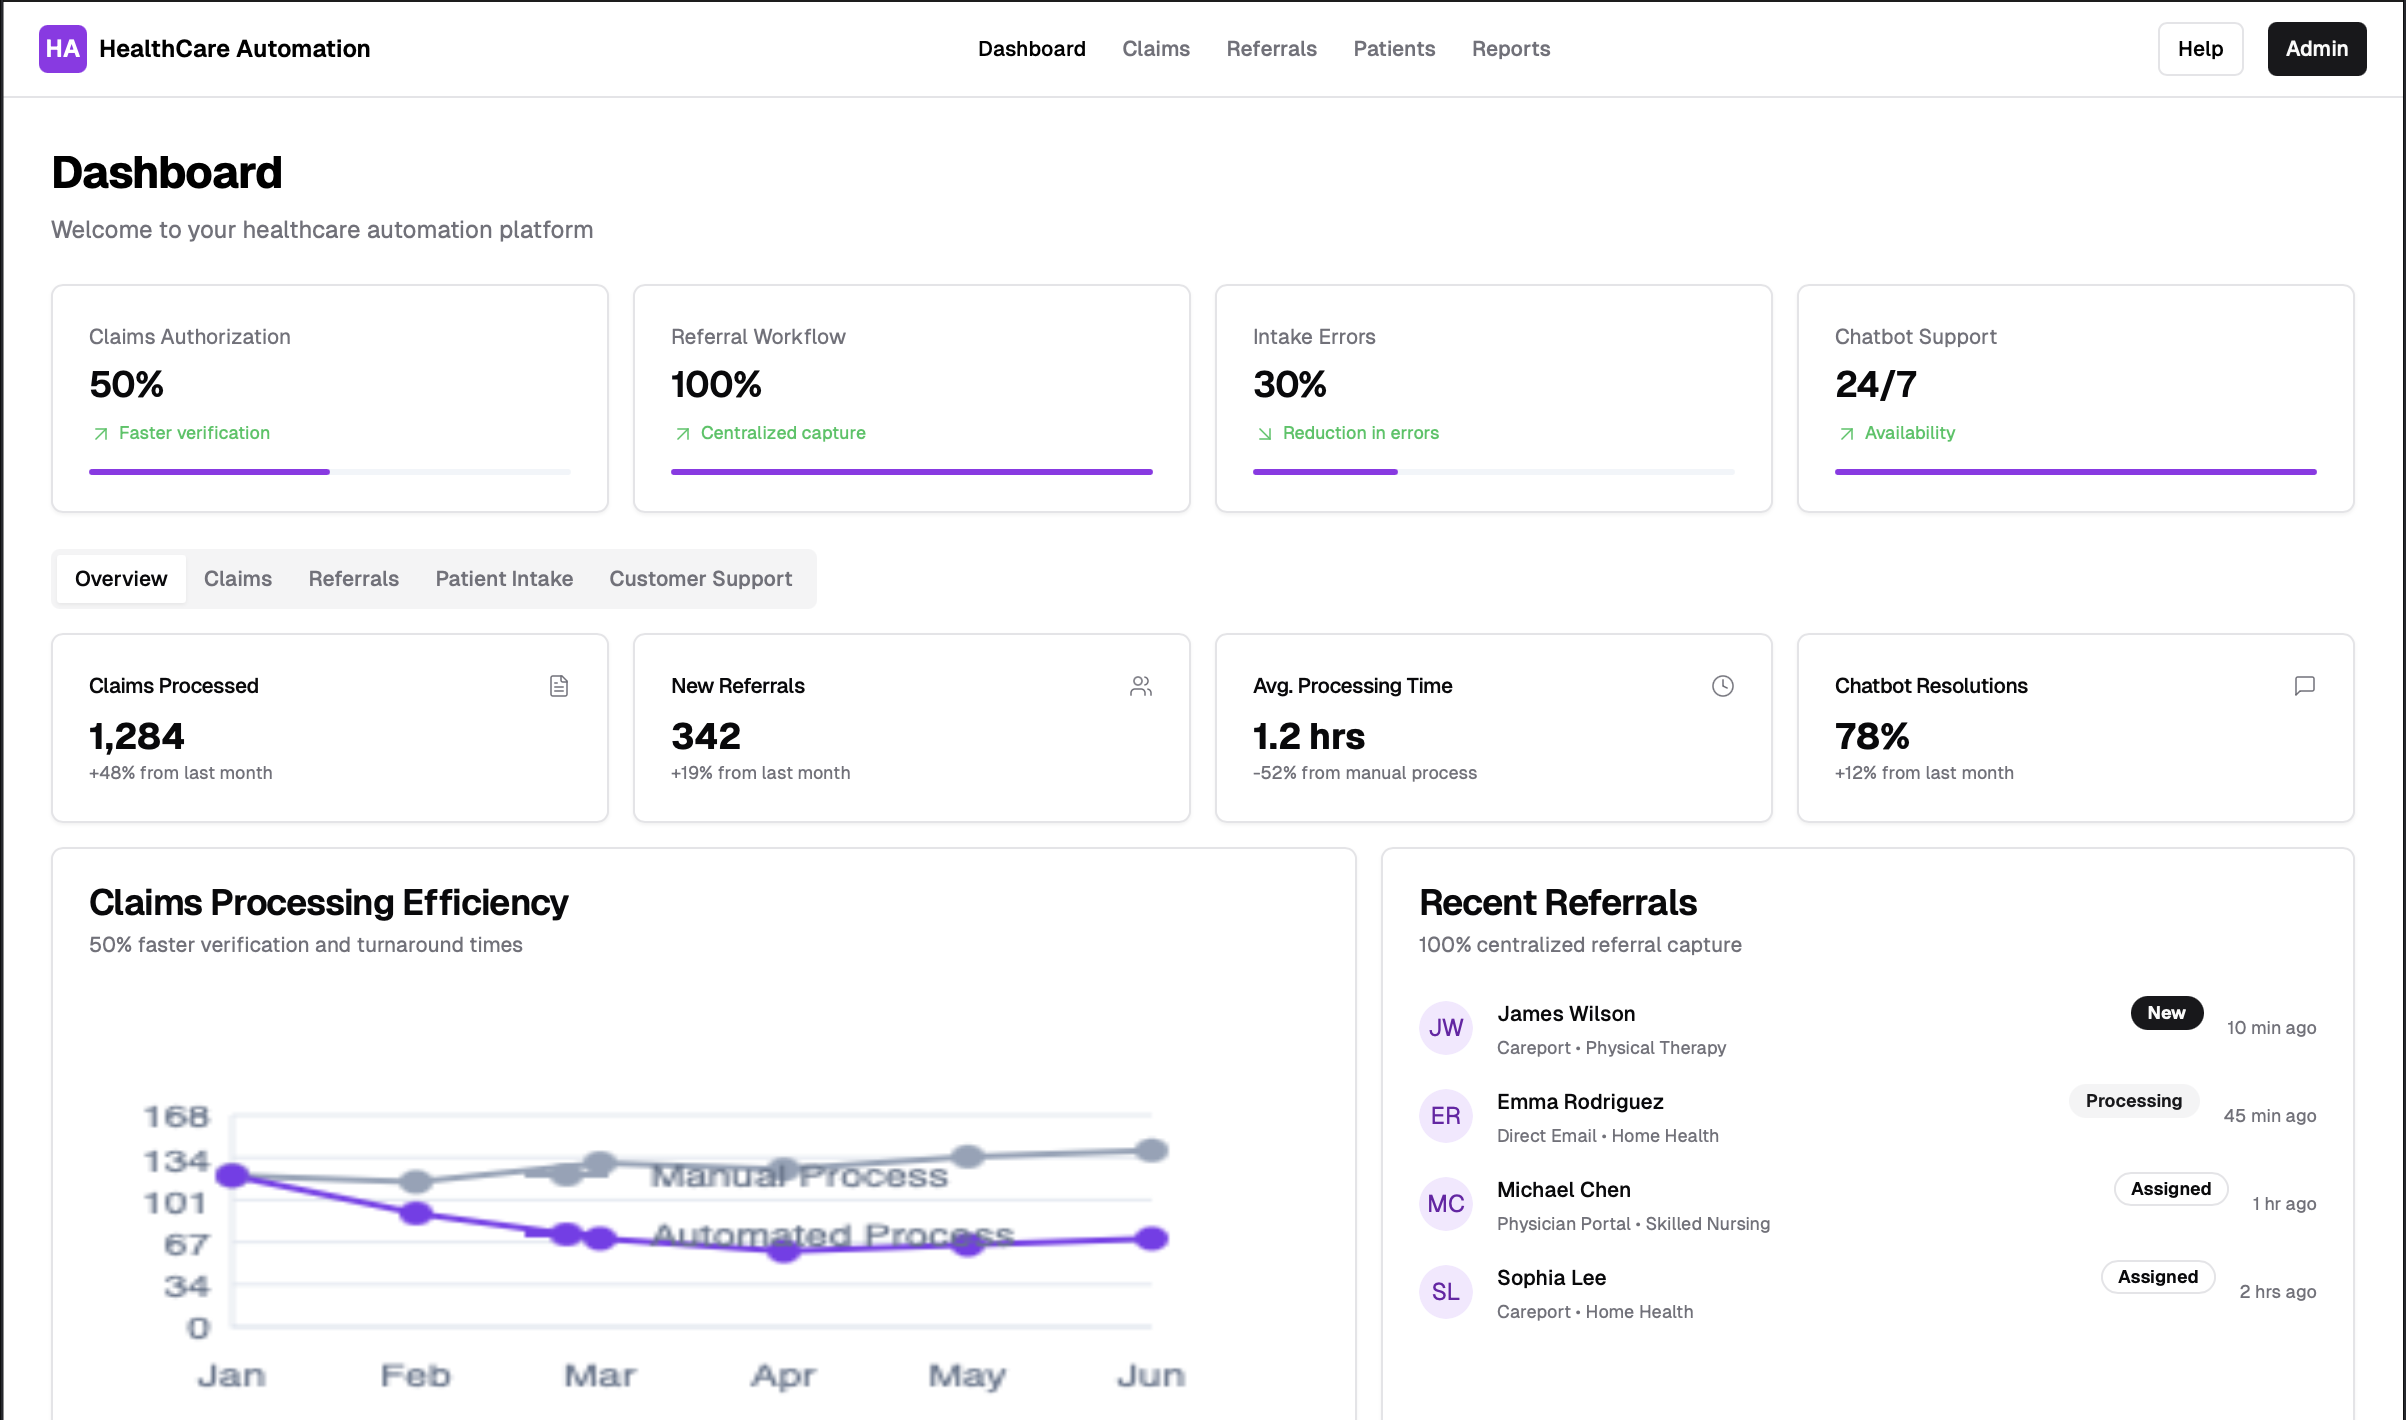Open the Customer Support tab
Image resolution: width=2406 pixels, height=1420 pixels.
click(700, 578)
